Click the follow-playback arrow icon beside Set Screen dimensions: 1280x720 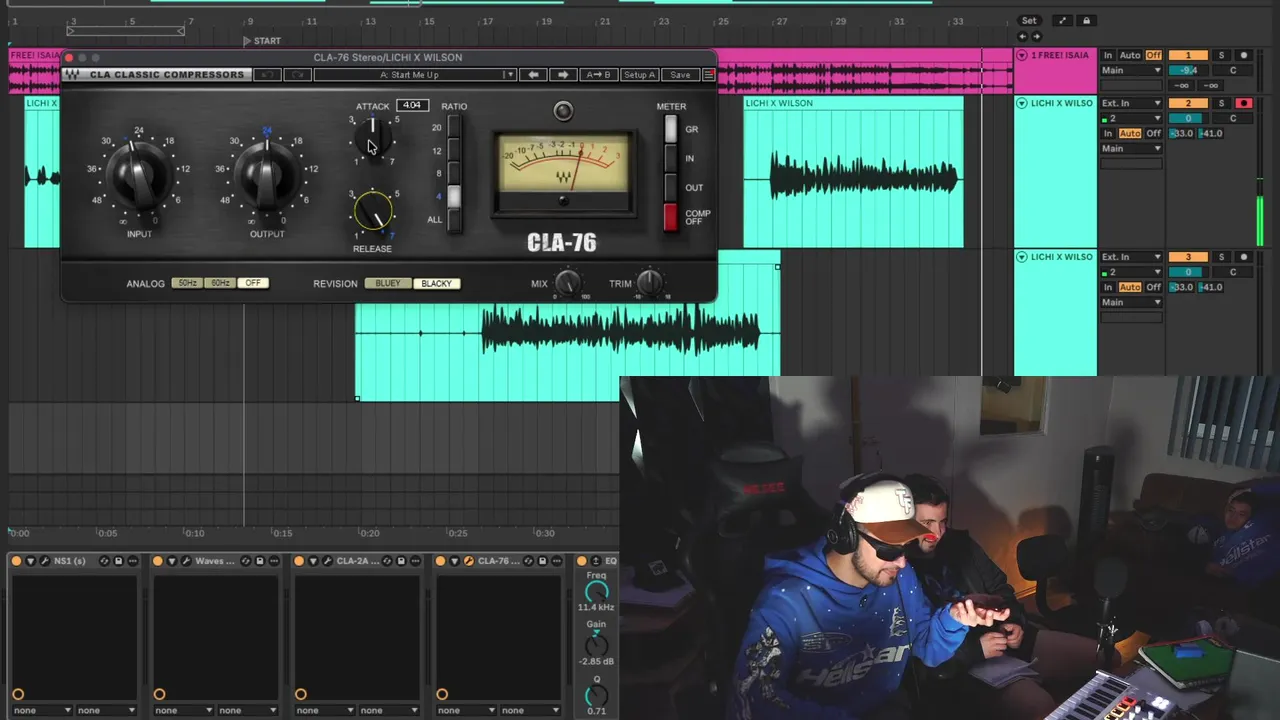coord(1062,20)
